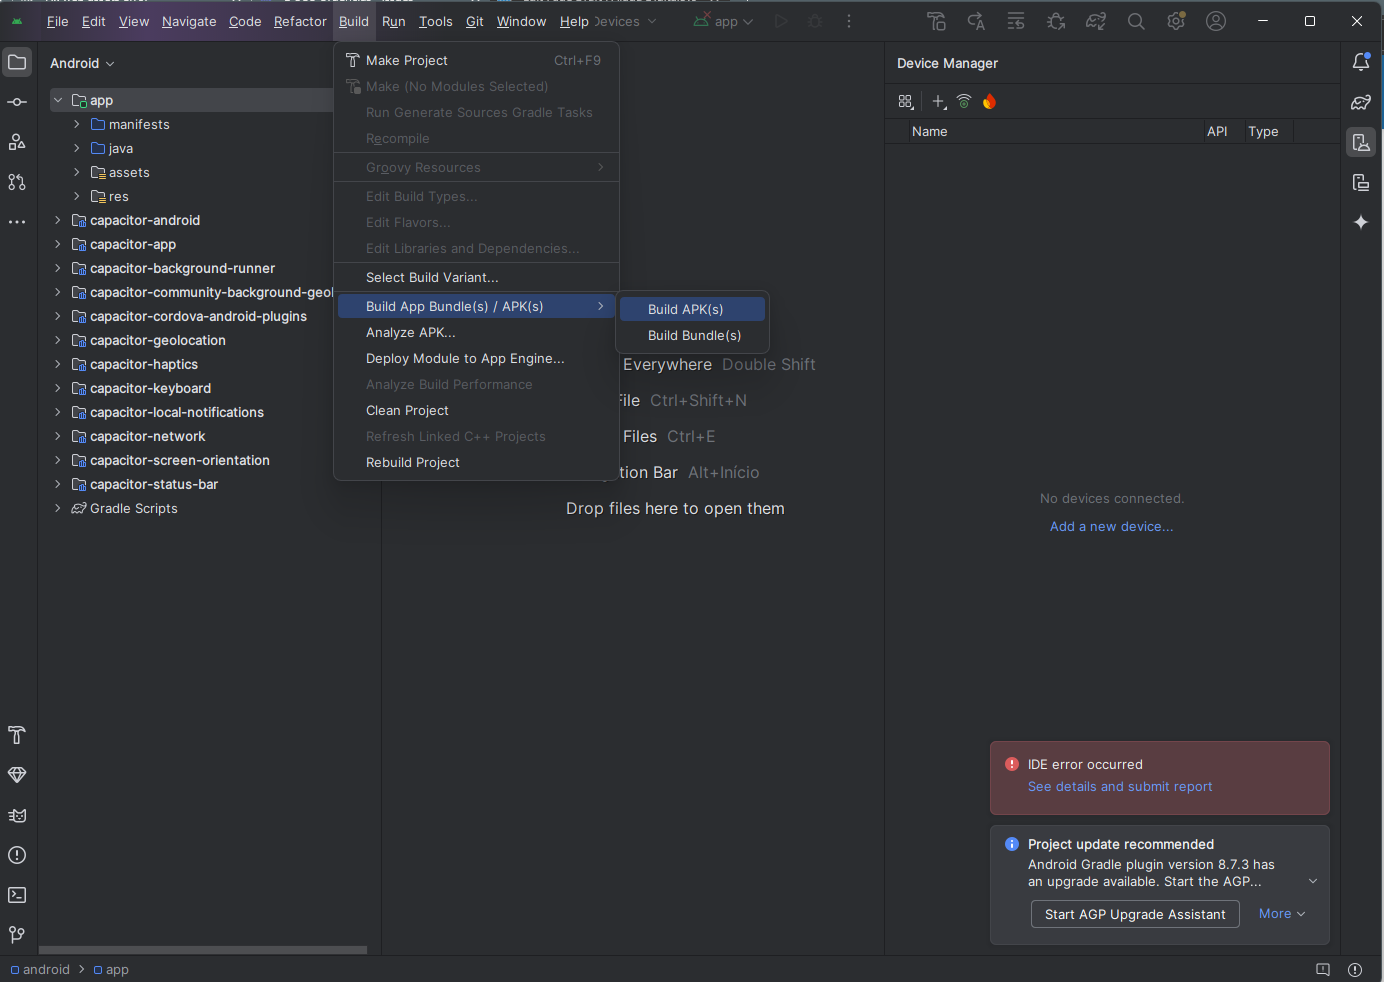This screenshot has height=982, width=1384.
Task: Click the Gemini star icon
Action: 1361,222
